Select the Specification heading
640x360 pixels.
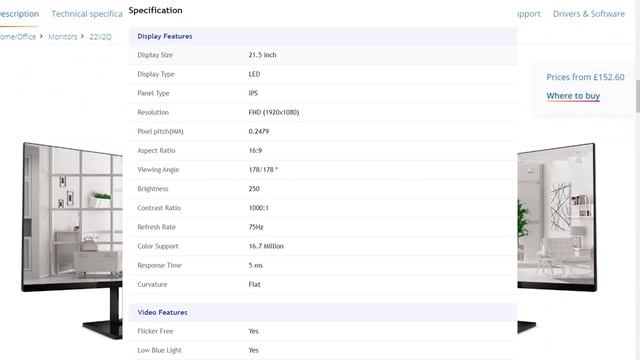156,11
